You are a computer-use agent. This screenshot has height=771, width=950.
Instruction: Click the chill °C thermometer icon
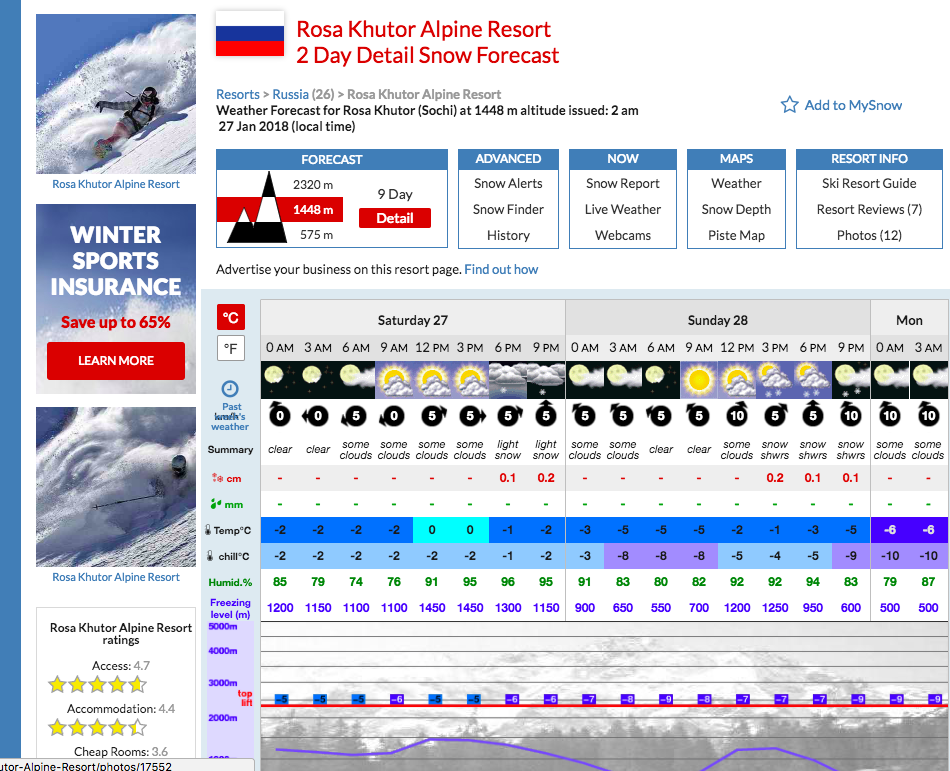click(210, 556)
